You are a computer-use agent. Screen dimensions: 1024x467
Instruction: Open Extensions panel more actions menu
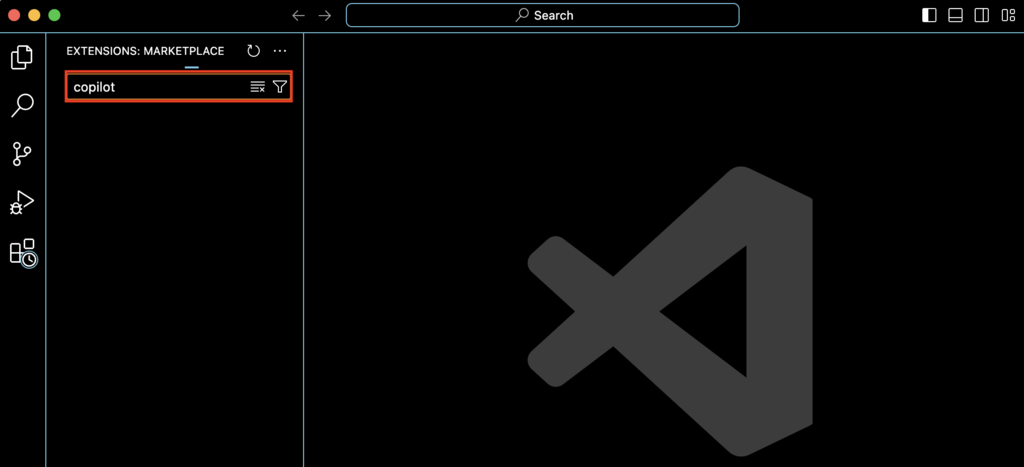tap(280, 51)
